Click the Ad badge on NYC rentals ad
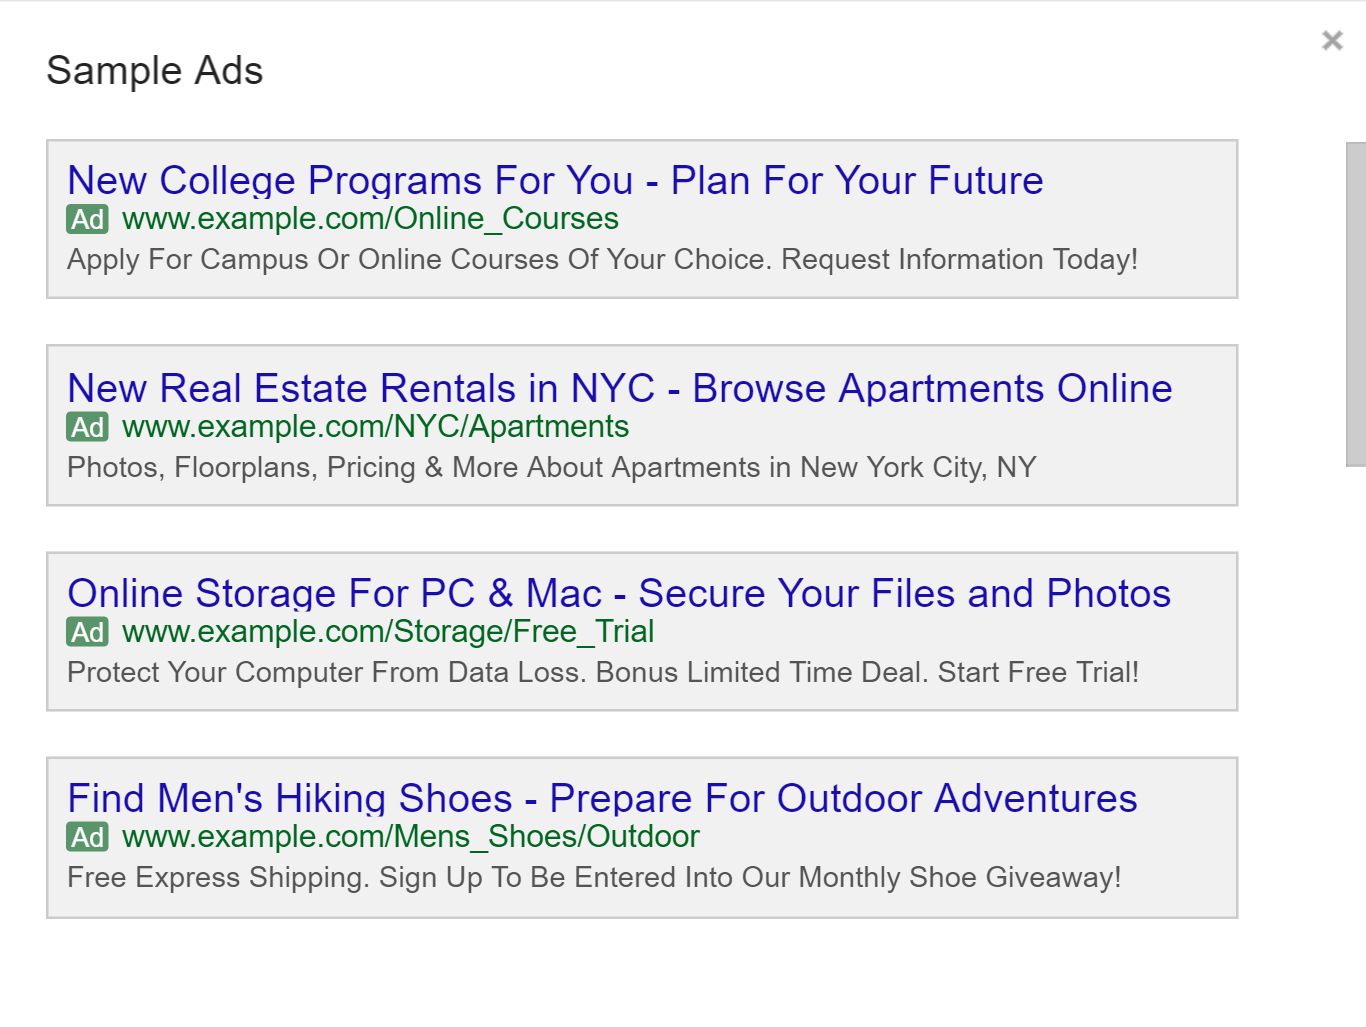Viewport: 1366px width, 1027px height. click(87, 427)
